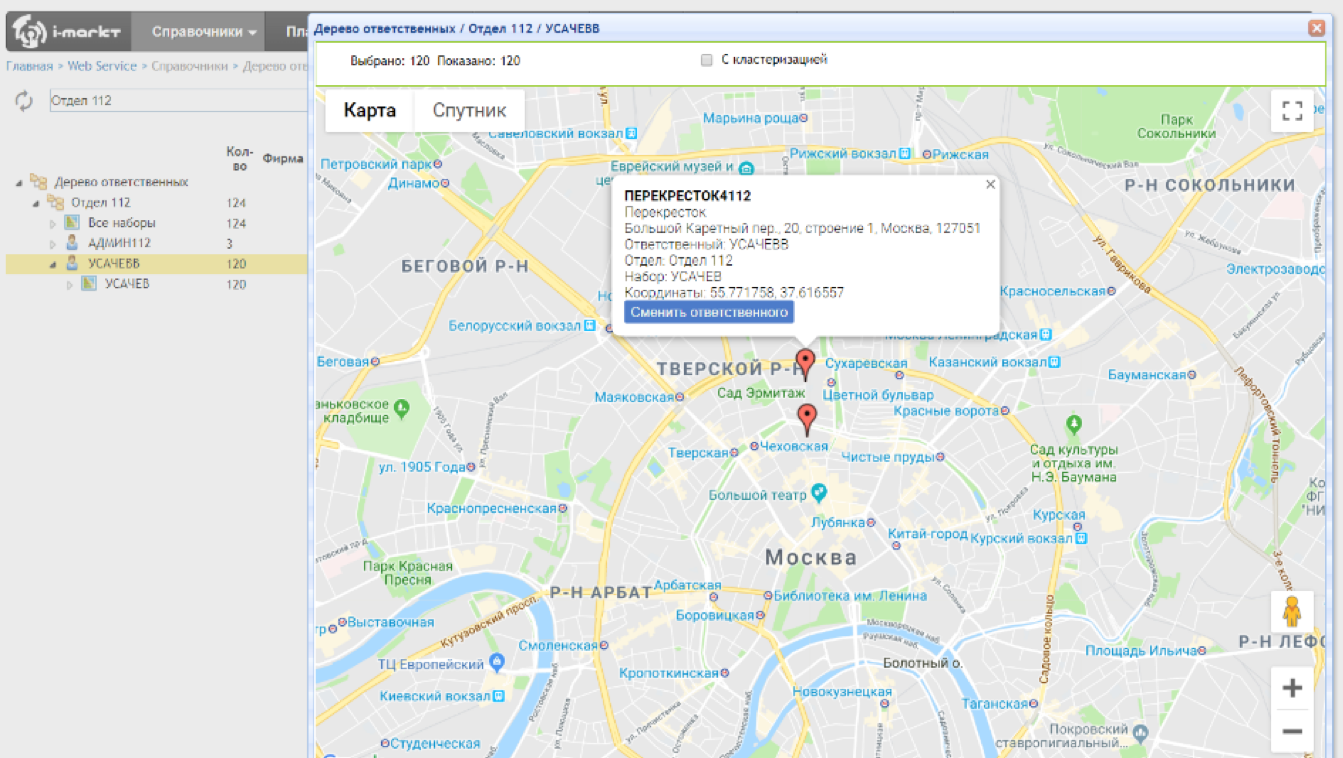
Task: Select the Все наборы tree item
Action: [122, 223]
